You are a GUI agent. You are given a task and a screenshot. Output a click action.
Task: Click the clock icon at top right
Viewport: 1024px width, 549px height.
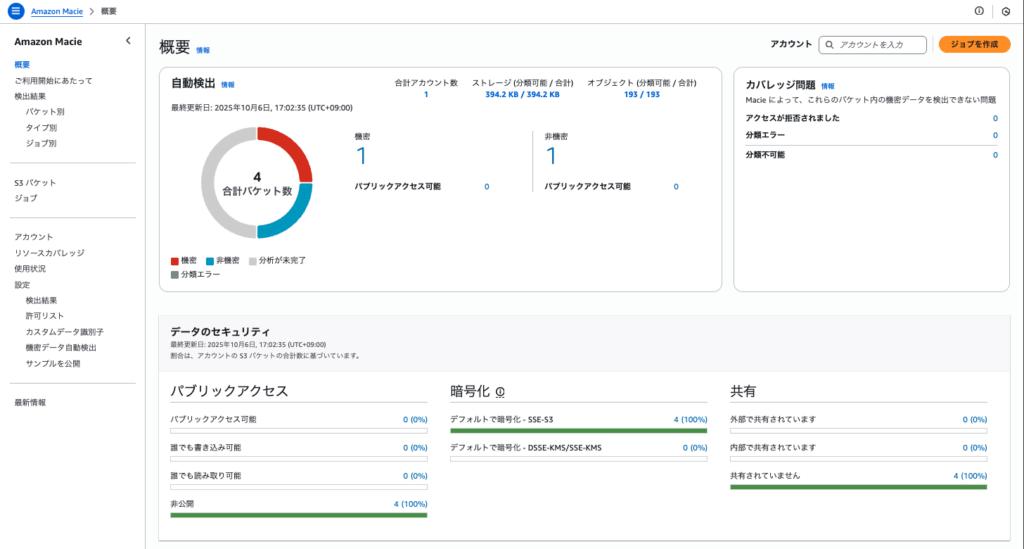1005,11
